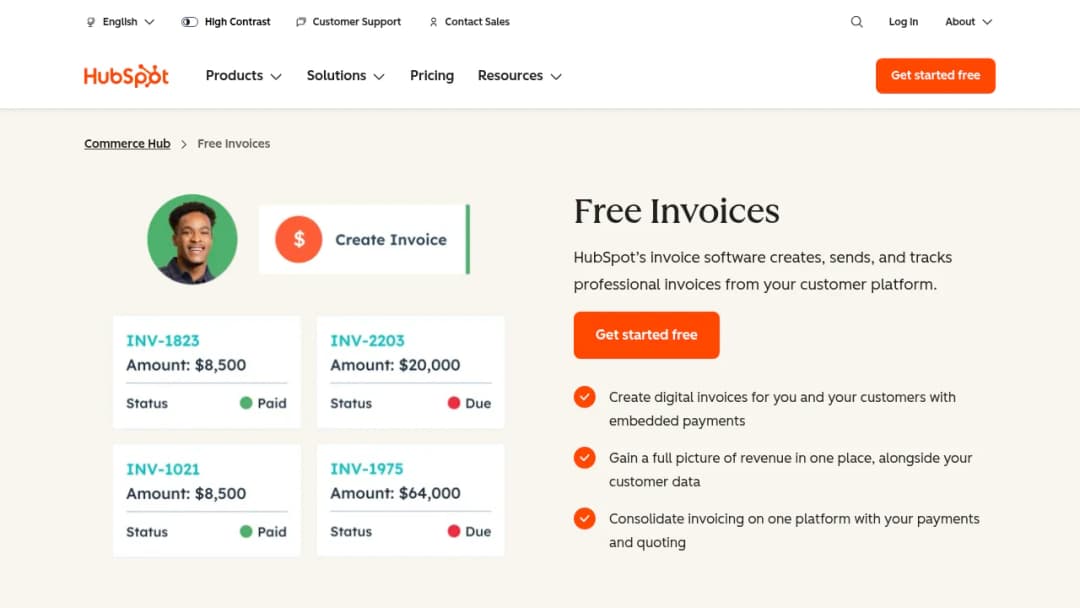The height and width of the screenshot is (608, 1080).
Task: Open the English language dropdown
Action: tap(121, 22)
